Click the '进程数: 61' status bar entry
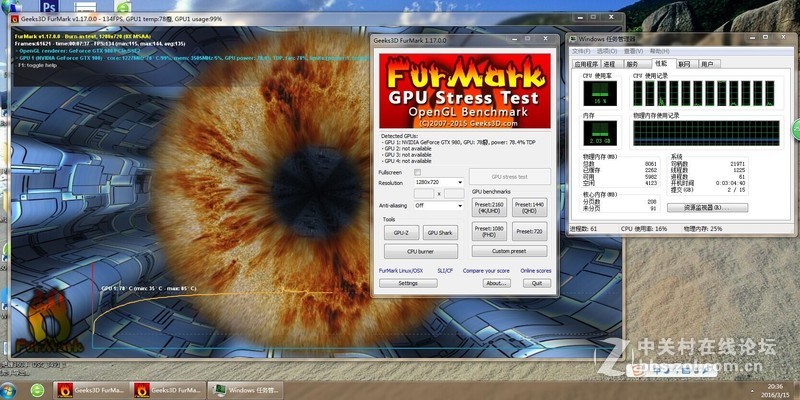 click(583, 229)
